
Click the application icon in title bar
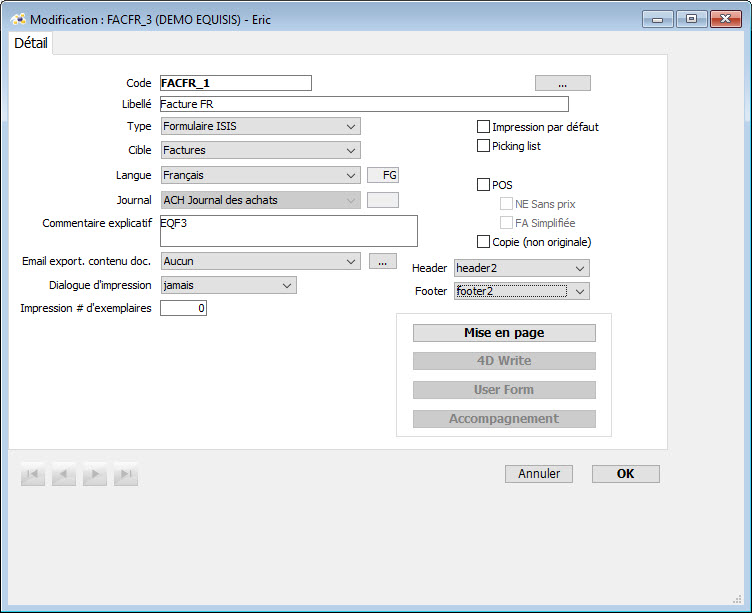(17, 19)
